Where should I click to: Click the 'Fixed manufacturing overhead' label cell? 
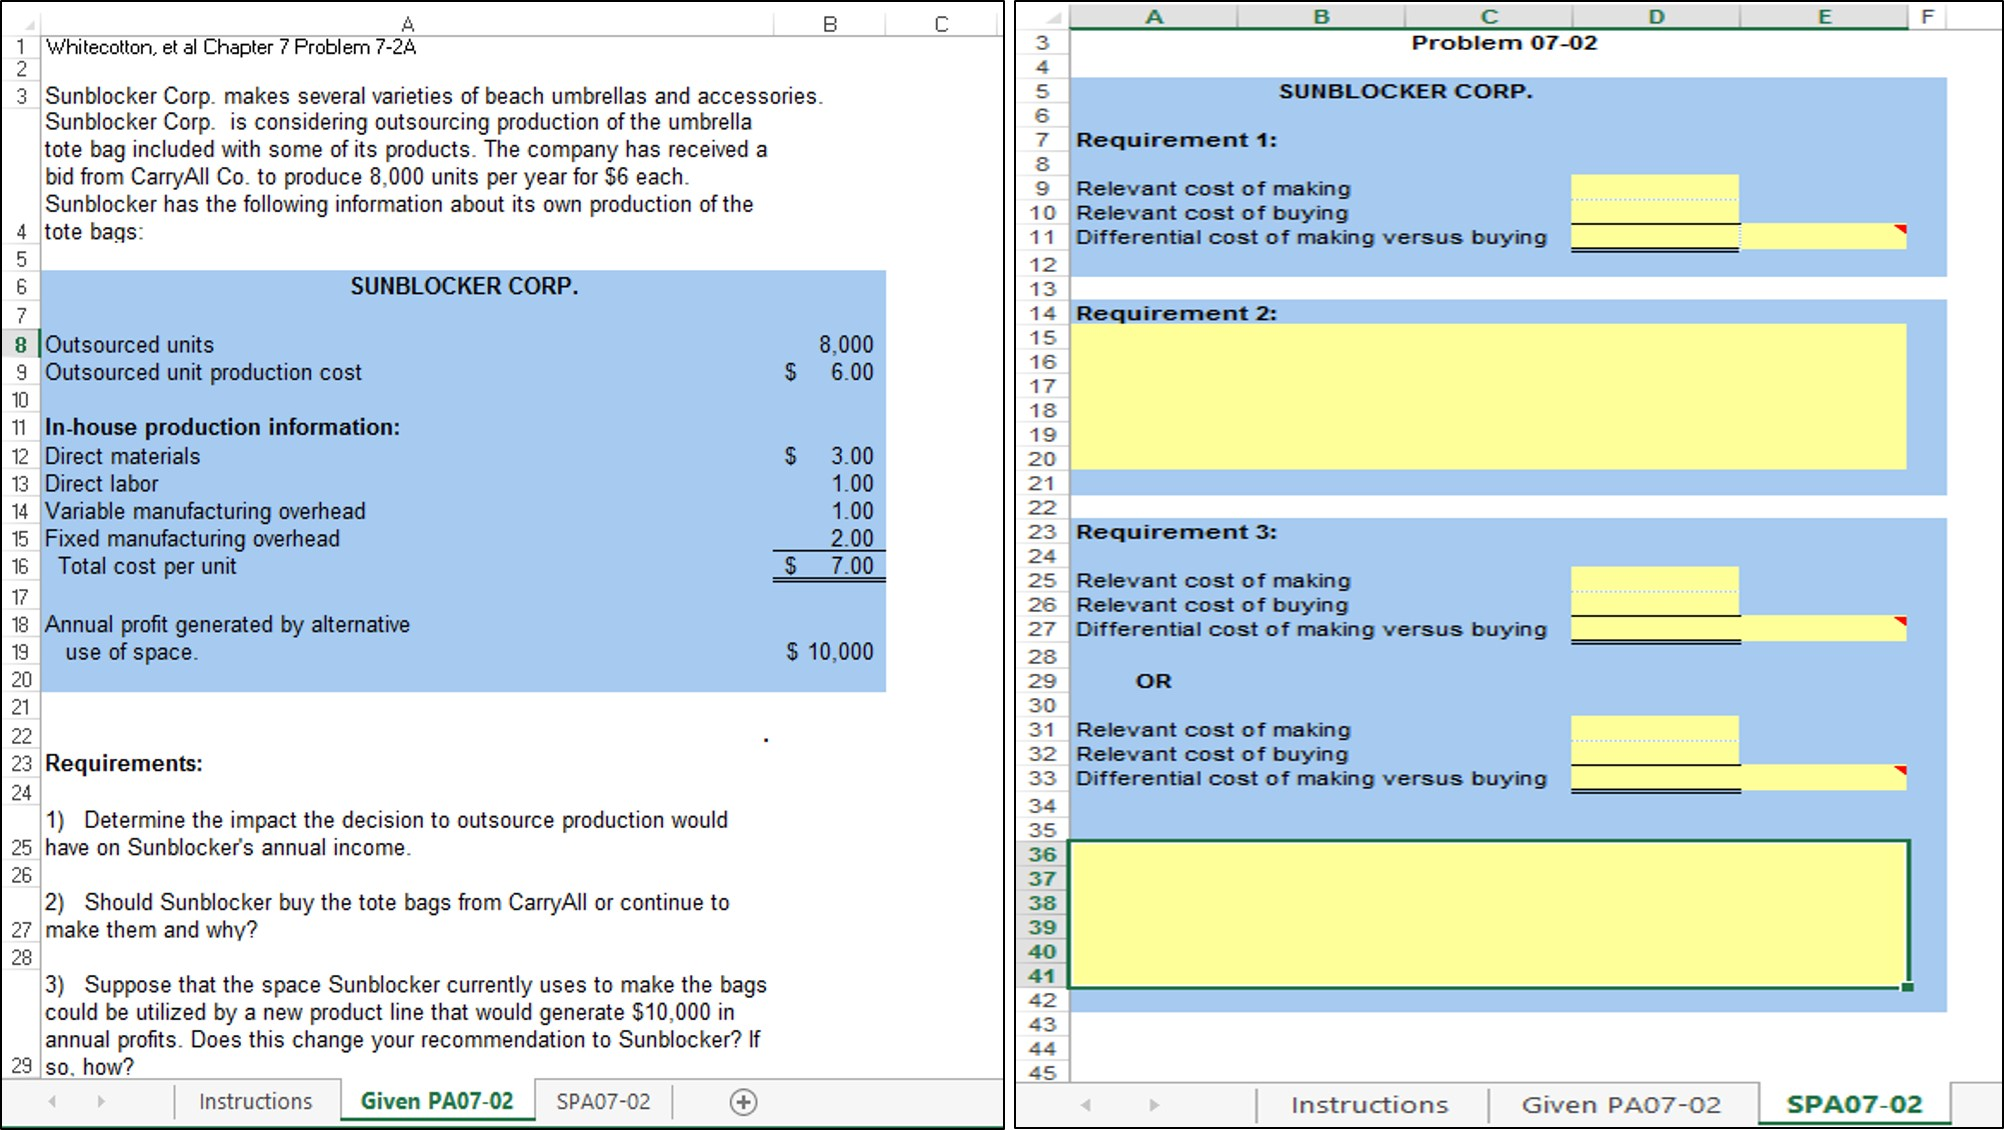pos(192,538)
